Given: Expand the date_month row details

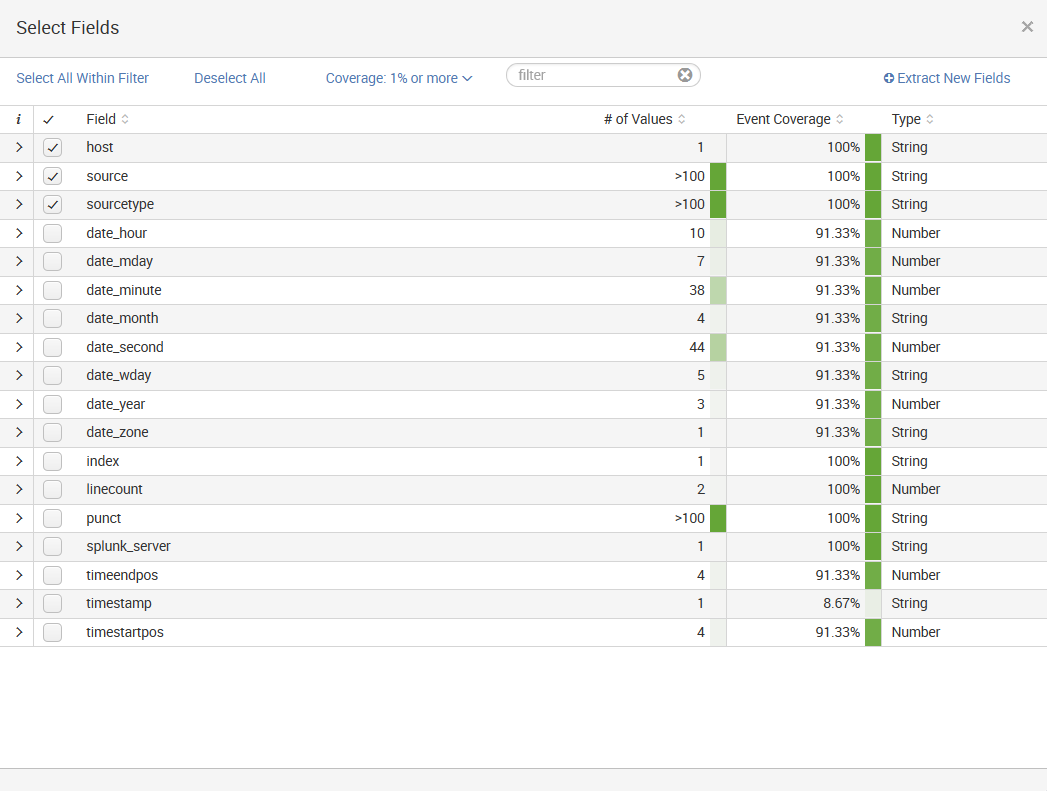Looking at the screenshot, I should tap(19, 318).
